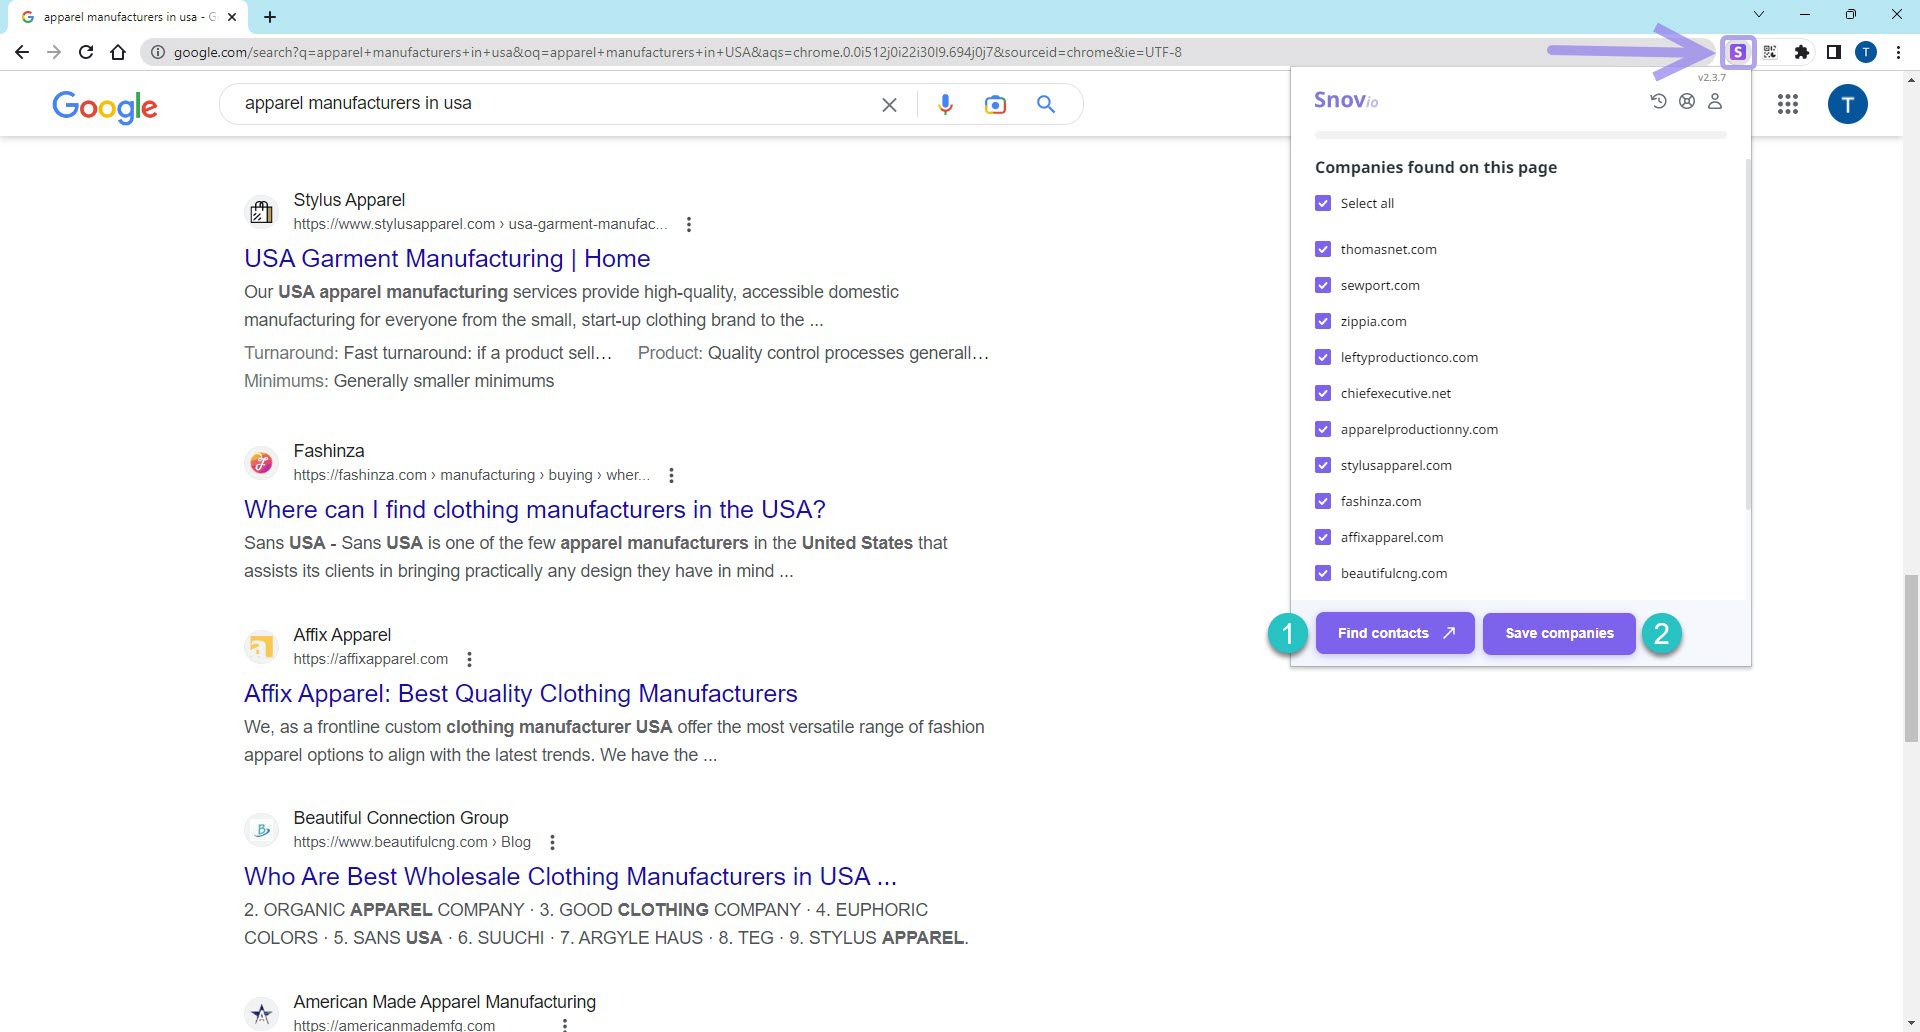Start a voice search with the microphone icon

pos(944,103)
